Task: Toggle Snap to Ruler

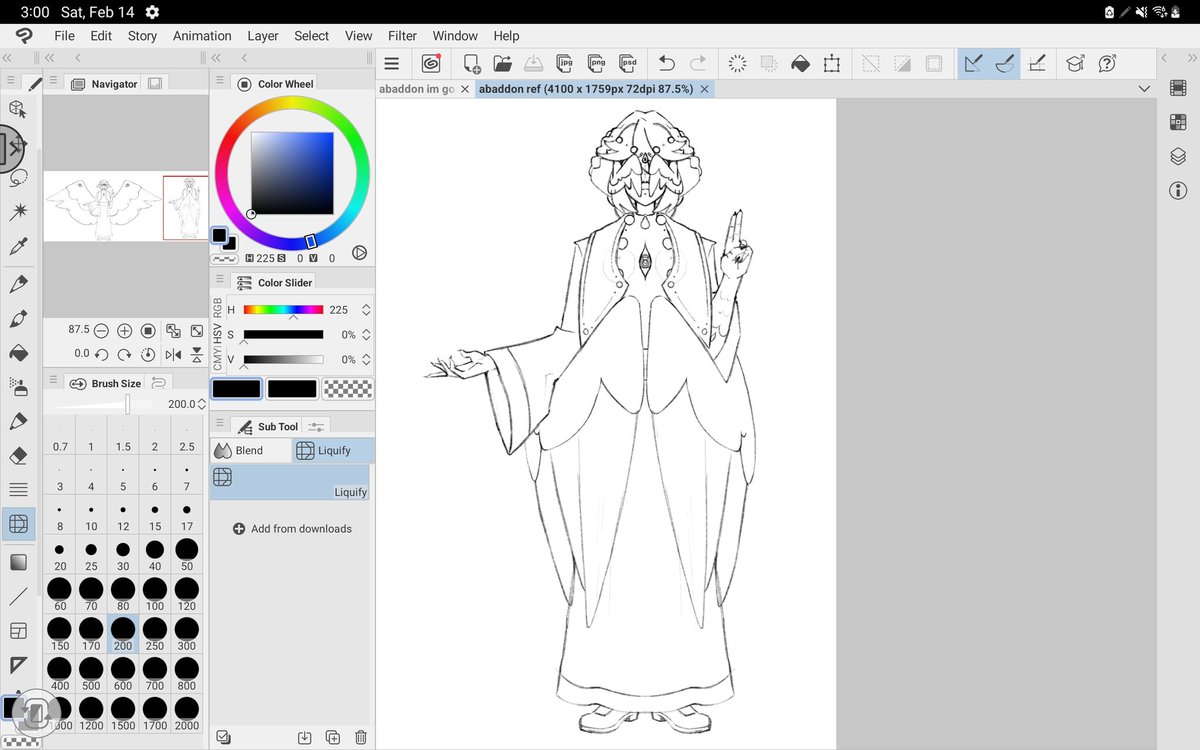Action: 973,63
